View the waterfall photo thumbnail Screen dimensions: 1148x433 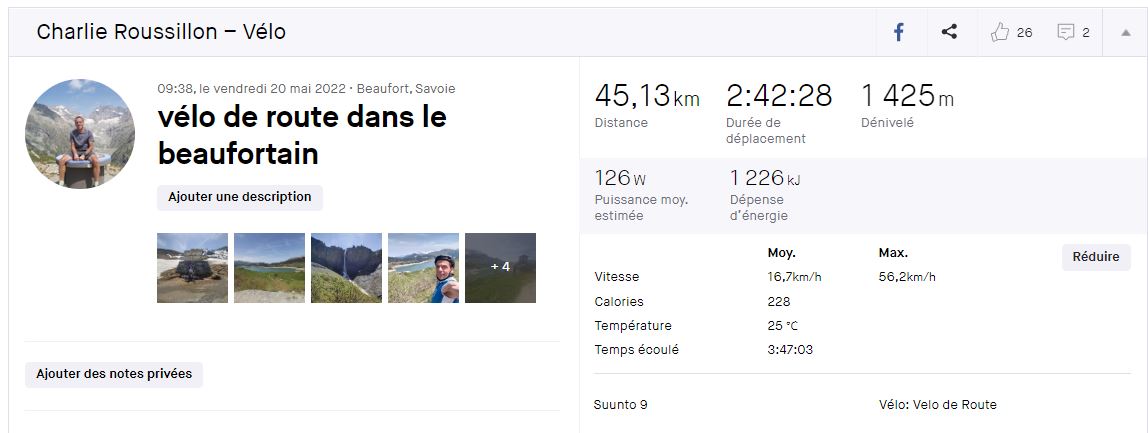[346, 268]
